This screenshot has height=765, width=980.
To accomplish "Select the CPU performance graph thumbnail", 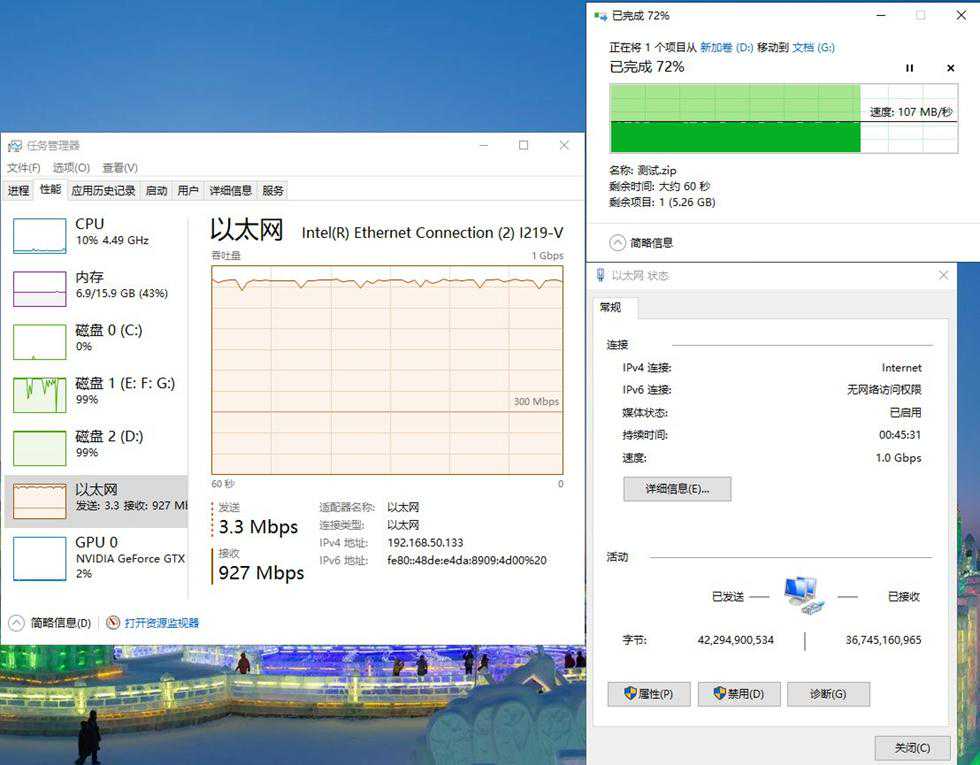I will click(39, 235).
